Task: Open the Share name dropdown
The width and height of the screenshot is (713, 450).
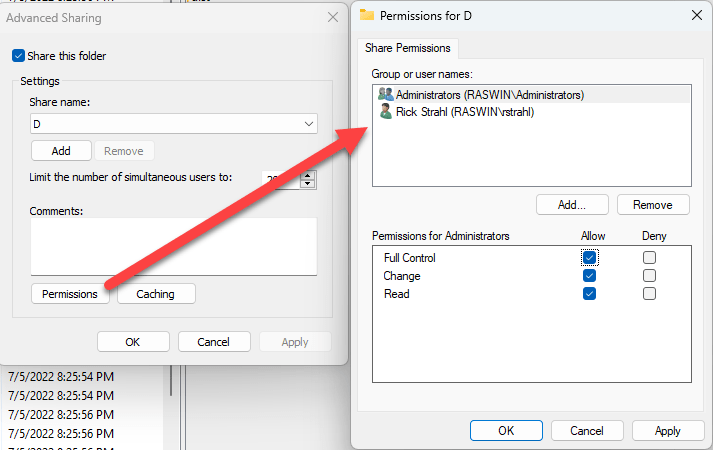Action: 309,124
